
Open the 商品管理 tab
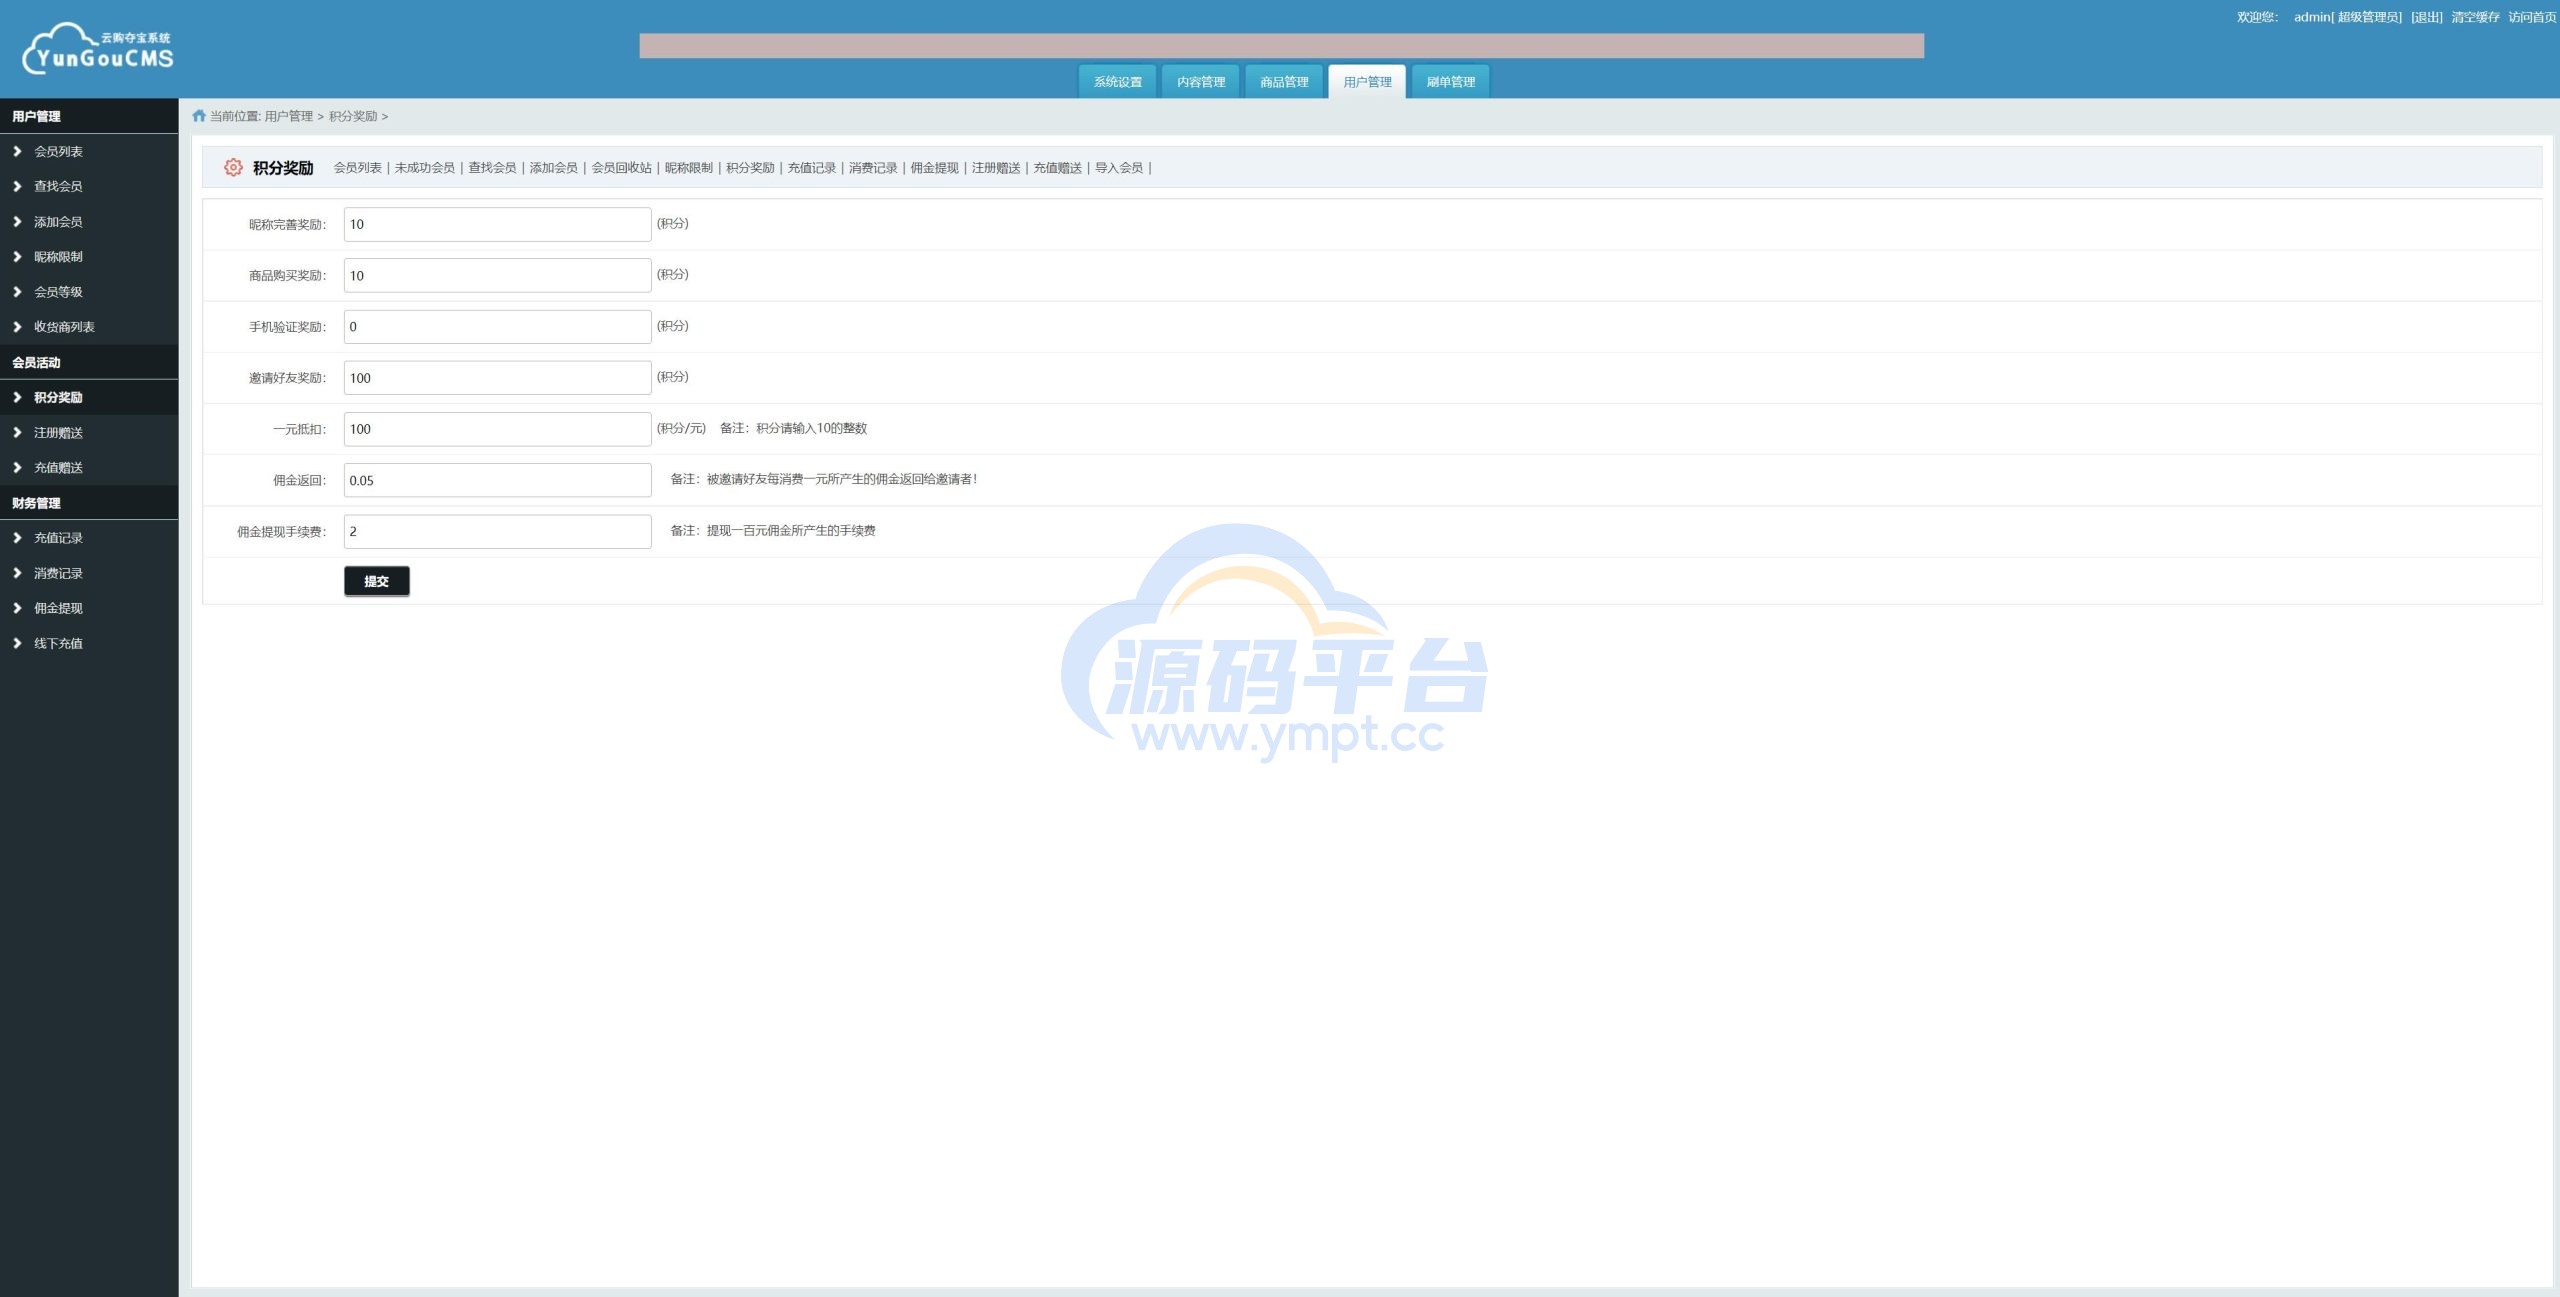1284,82
